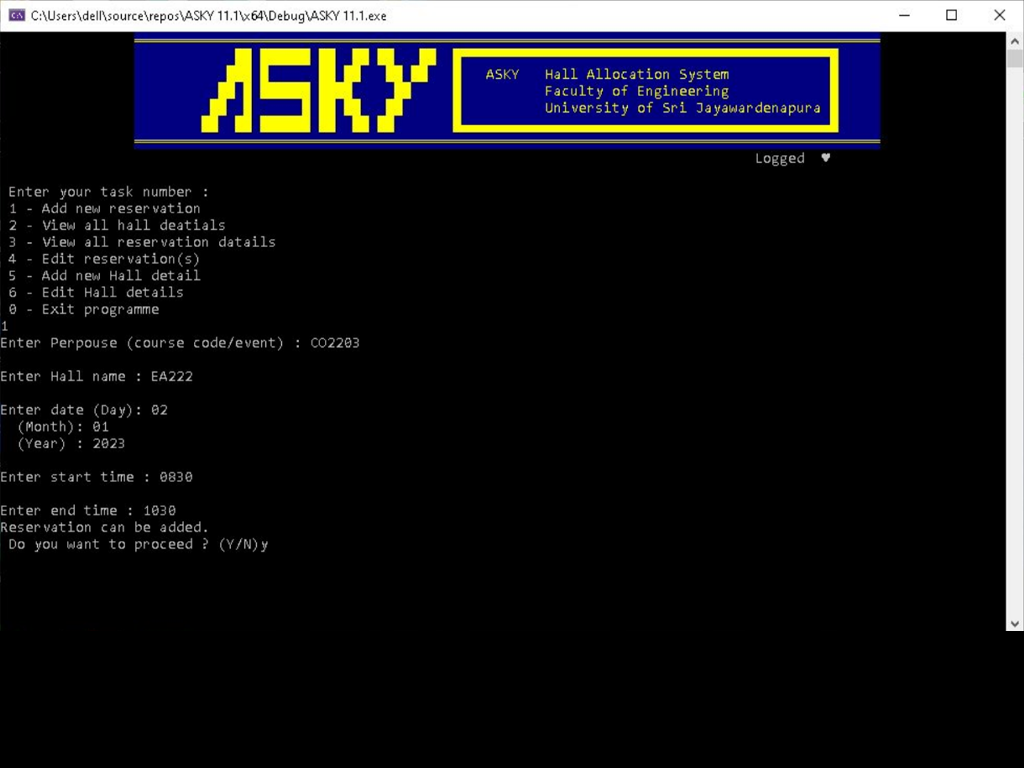1024x768 pixels.
Task: Click the console app icon in title bar
Action: click(16, 15)
